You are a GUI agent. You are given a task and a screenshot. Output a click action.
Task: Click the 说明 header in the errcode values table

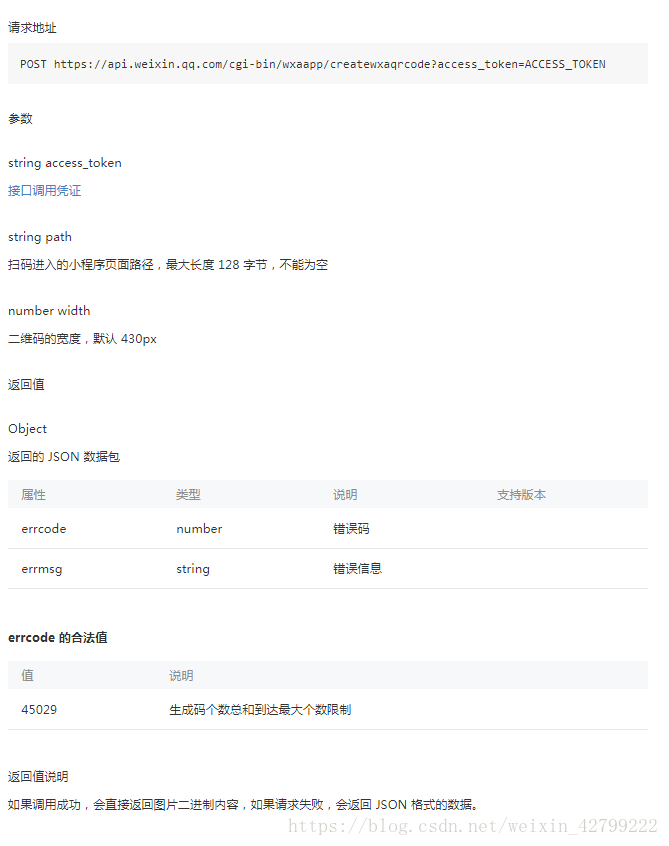tap(181, 676)
